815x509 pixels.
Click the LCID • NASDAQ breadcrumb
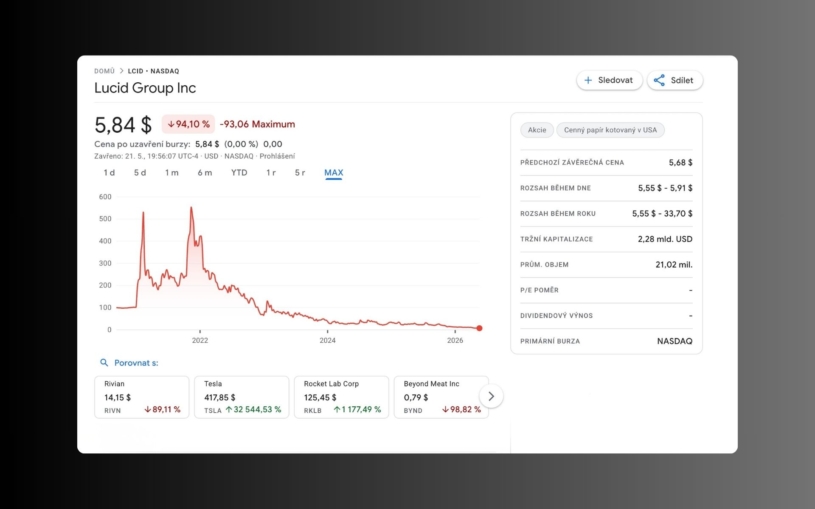coord(153,71)
